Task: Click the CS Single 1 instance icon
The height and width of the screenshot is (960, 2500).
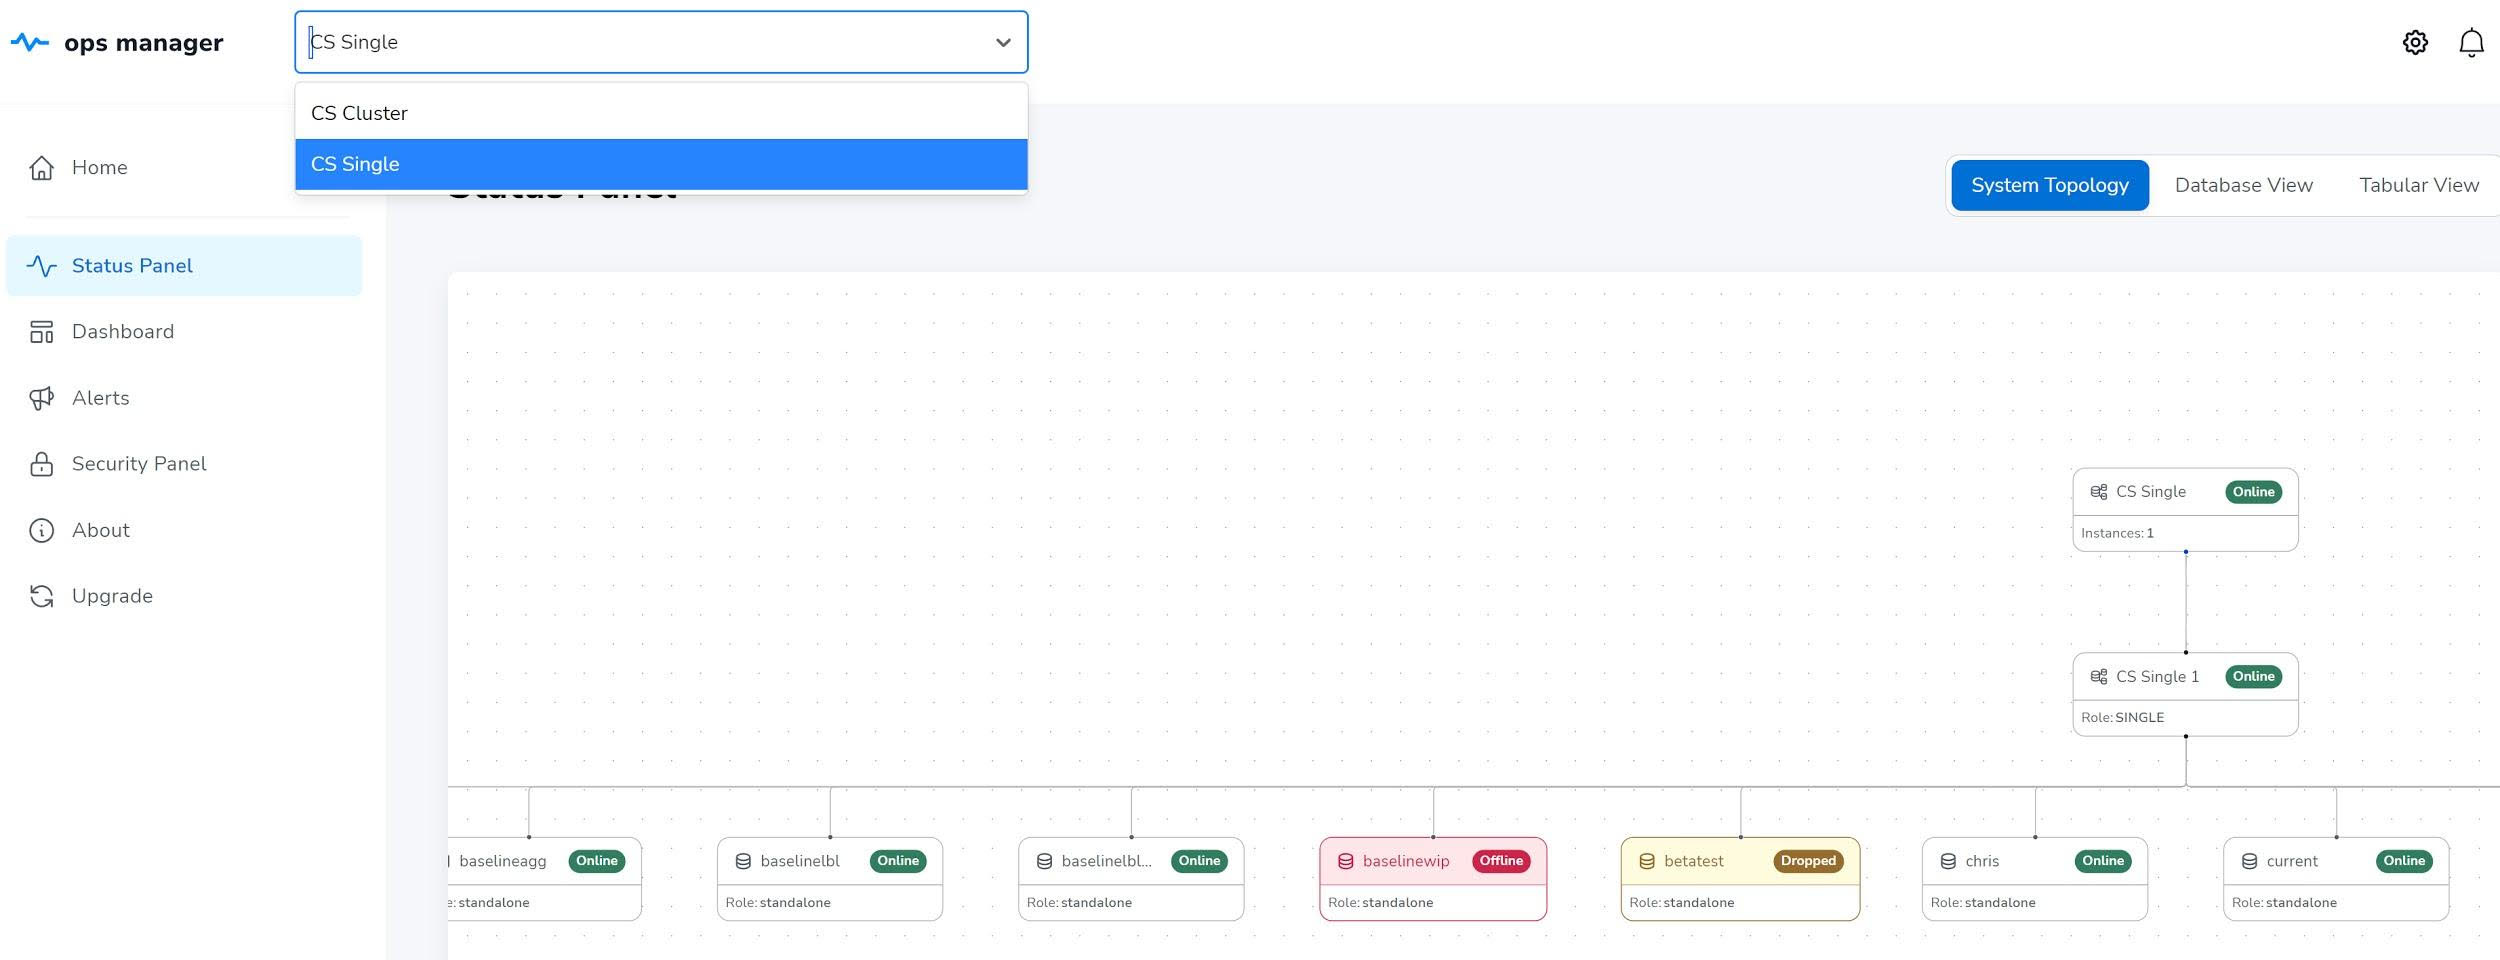Action: pos(2098,677)
